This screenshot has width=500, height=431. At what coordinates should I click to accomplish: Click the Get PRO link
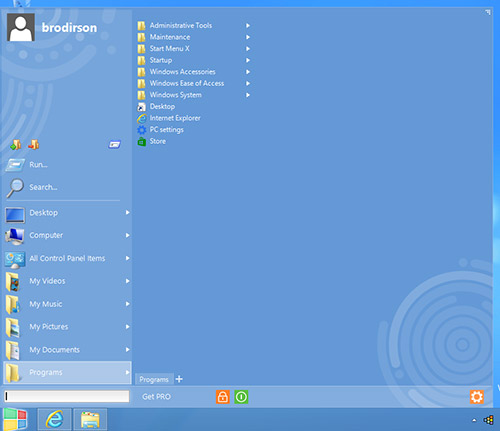click(x=156, y=397)
